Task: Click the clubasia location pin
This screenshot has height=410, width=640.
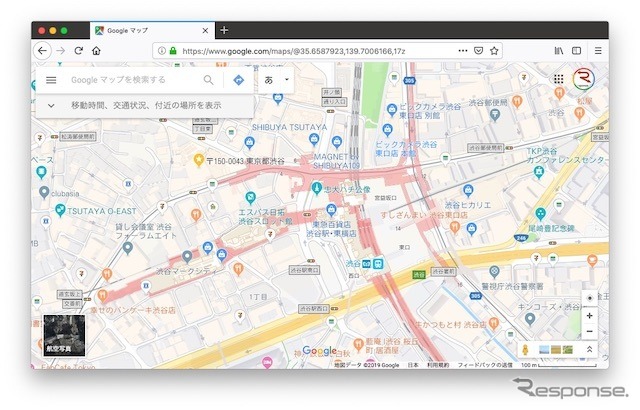Action: 44,192
